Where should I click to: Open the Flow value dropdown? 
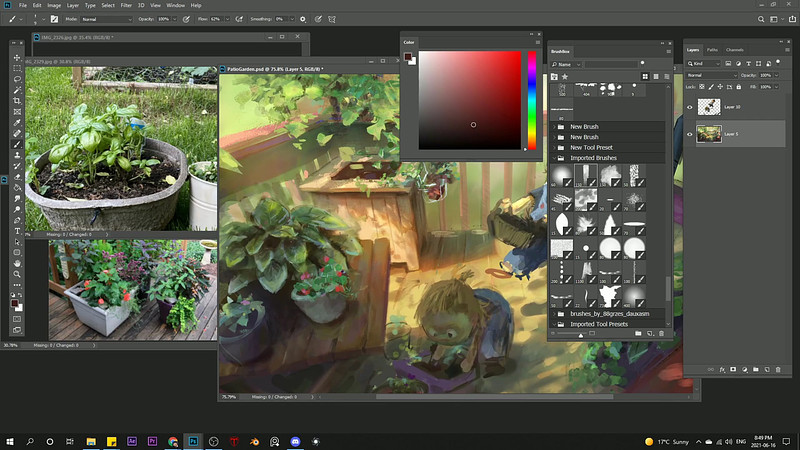pos(227,19)
